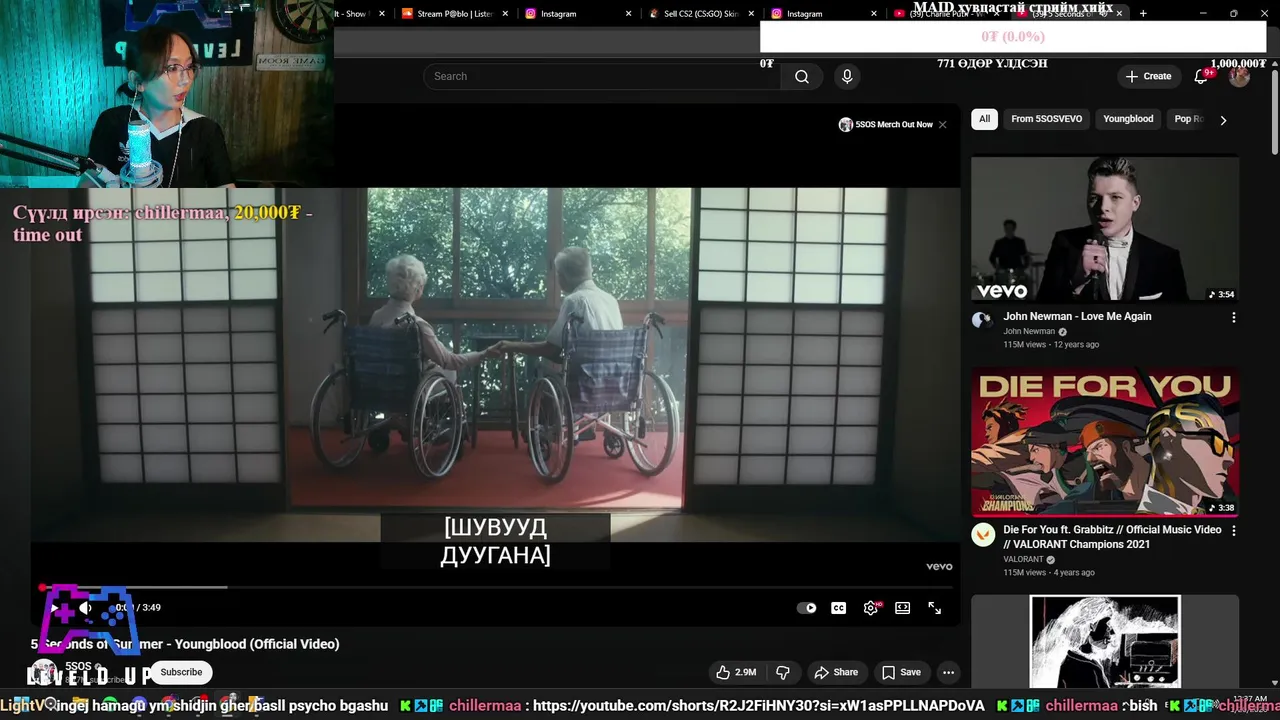The image size is (1280, 720).
Task: Select the All filter chip
Action: click(984, 119)
